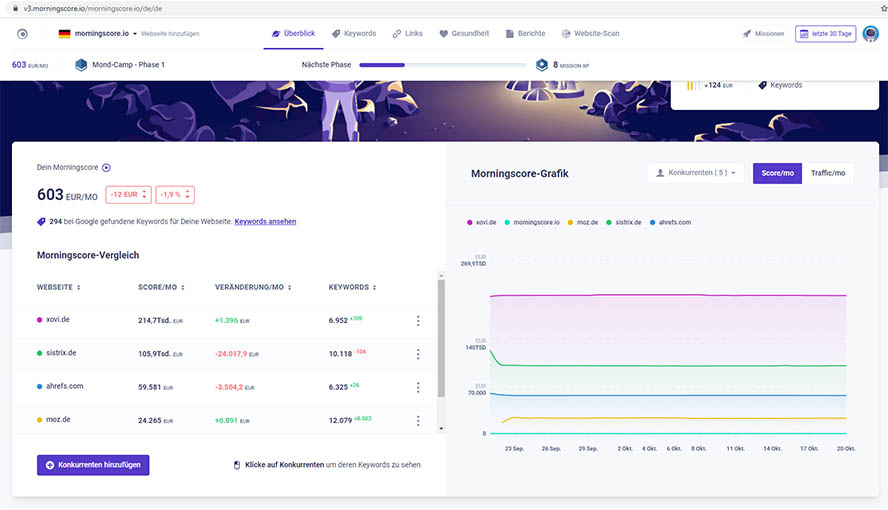This screenshot has width=888, height=510.
Task: Click the German flag icon
Action: [65, 34]
